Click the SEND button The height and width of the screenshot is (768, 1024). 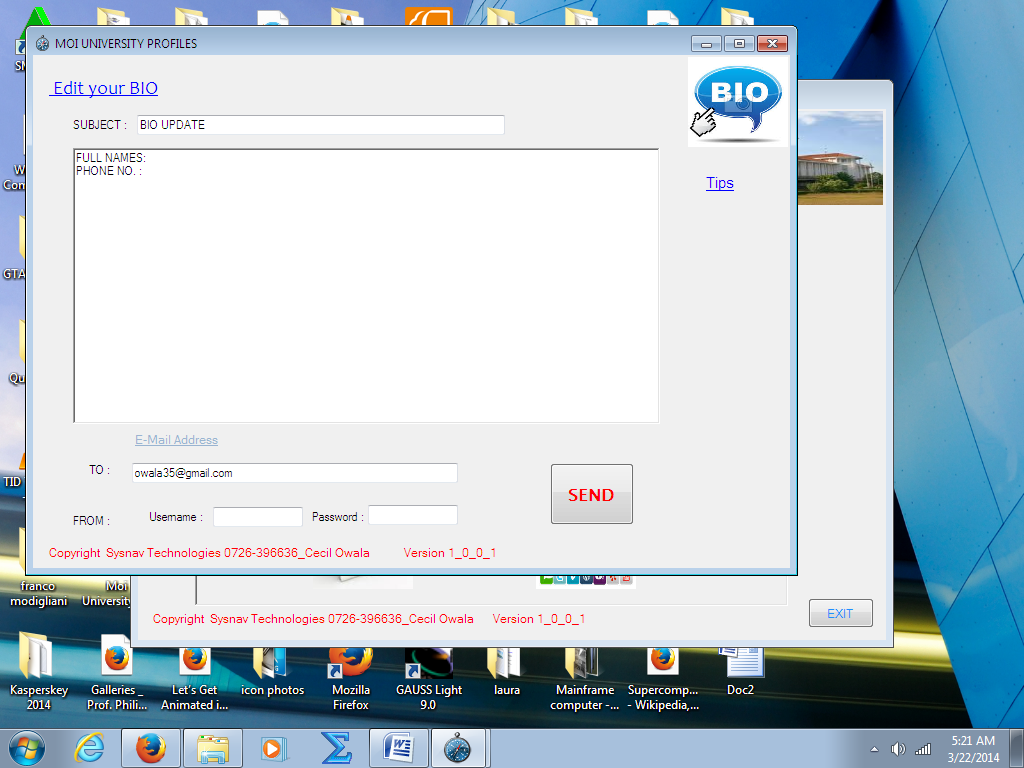click(x=592, y=494)
